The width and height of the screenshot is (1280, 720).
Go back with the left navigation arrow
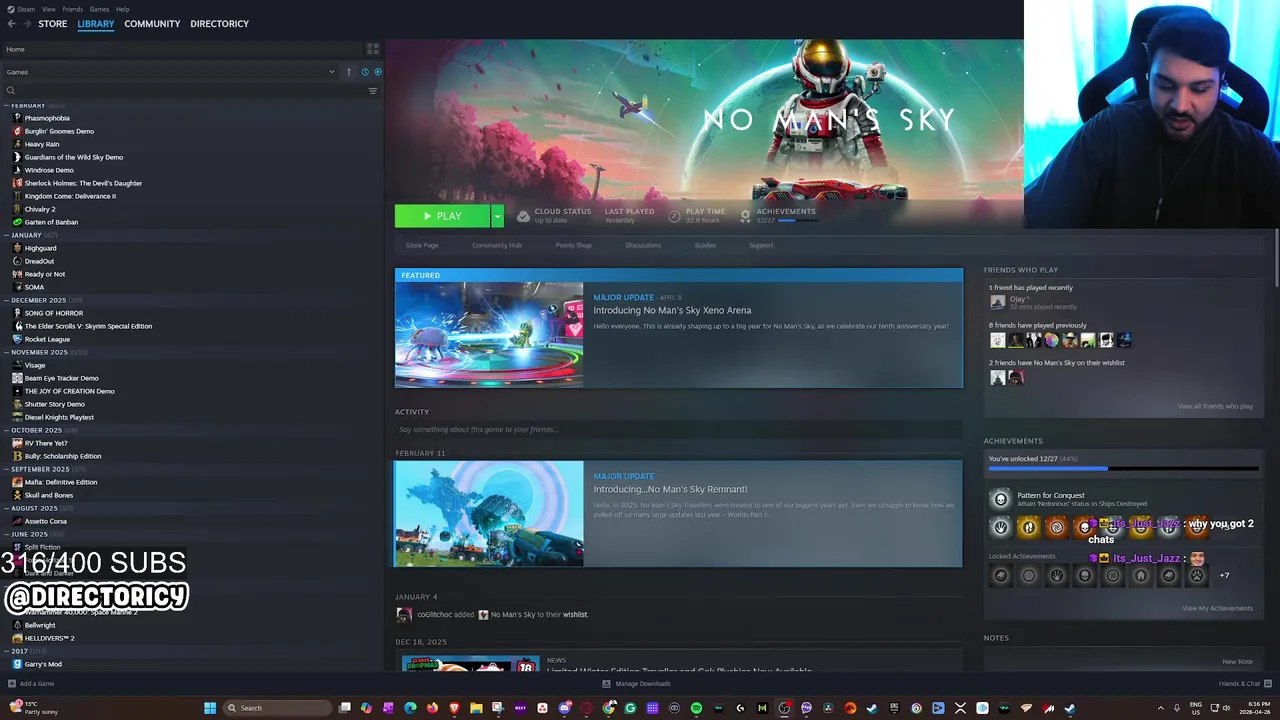coord(12,24)
